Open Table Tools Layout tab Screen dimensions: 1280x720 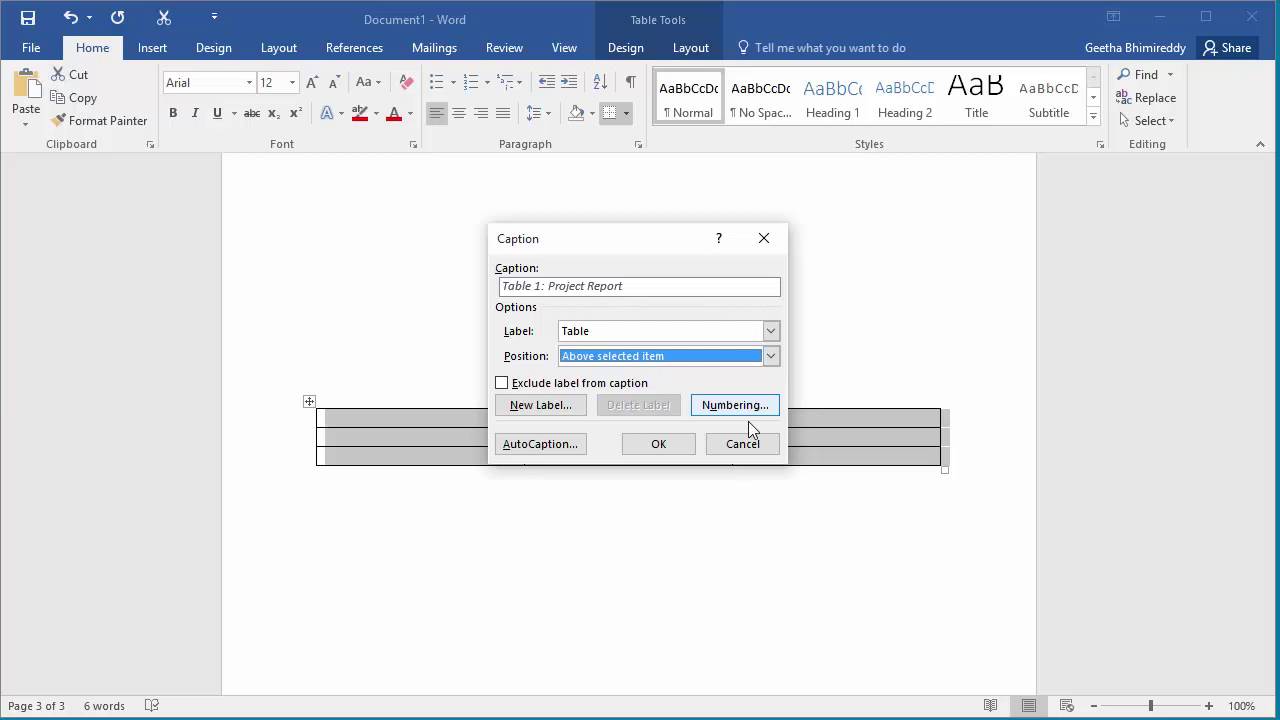pyautogui.click(x=690, y=48)
